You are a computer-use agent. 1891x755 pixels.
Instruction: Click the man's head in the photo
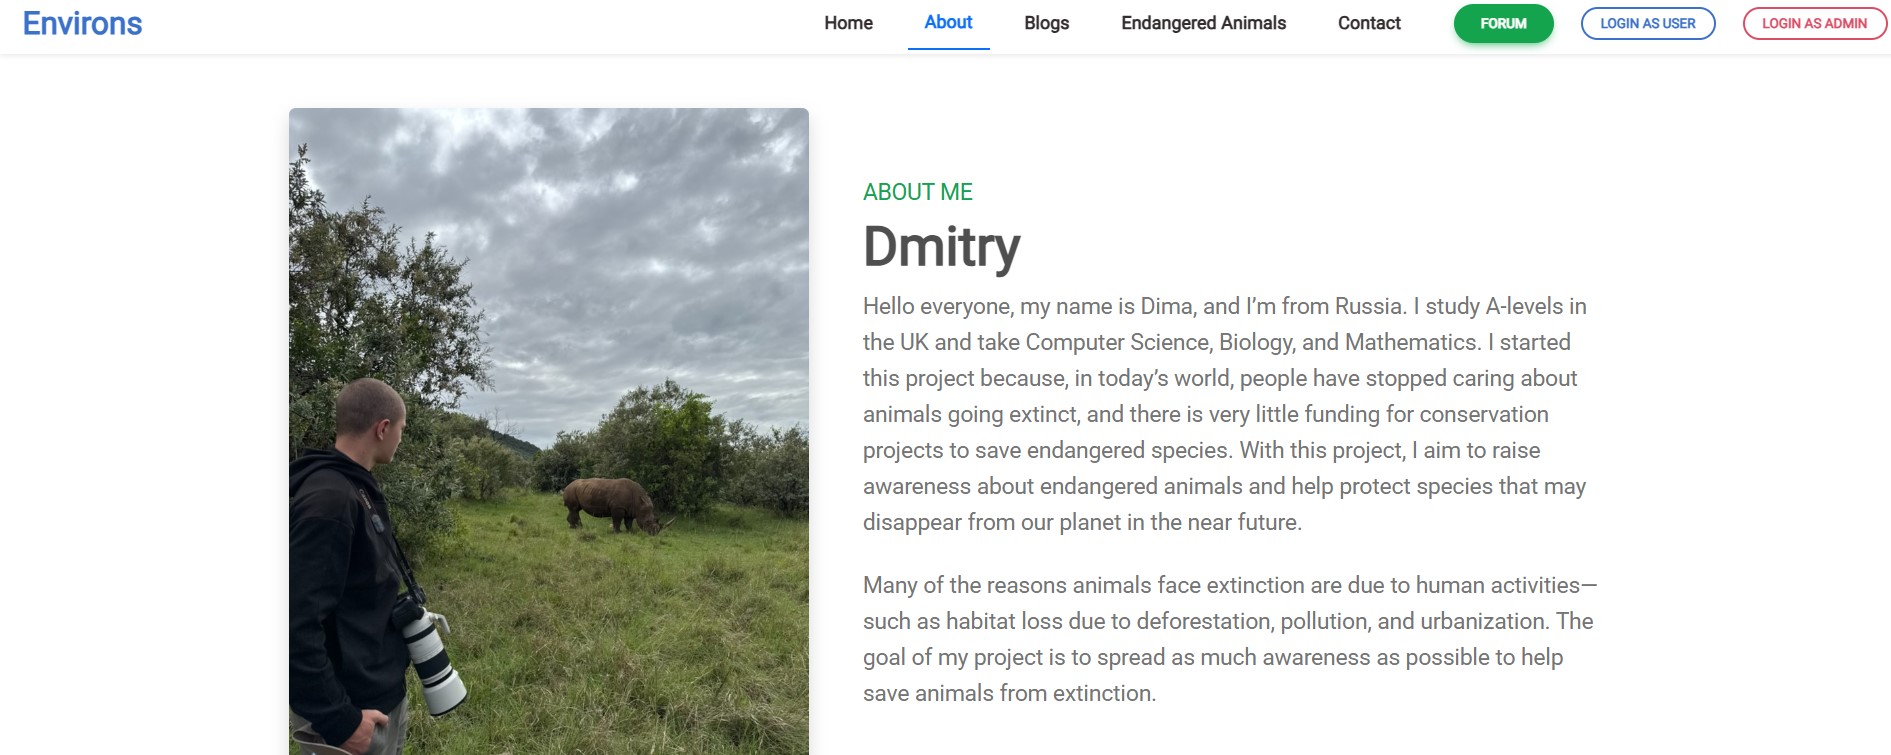point(370,418)
